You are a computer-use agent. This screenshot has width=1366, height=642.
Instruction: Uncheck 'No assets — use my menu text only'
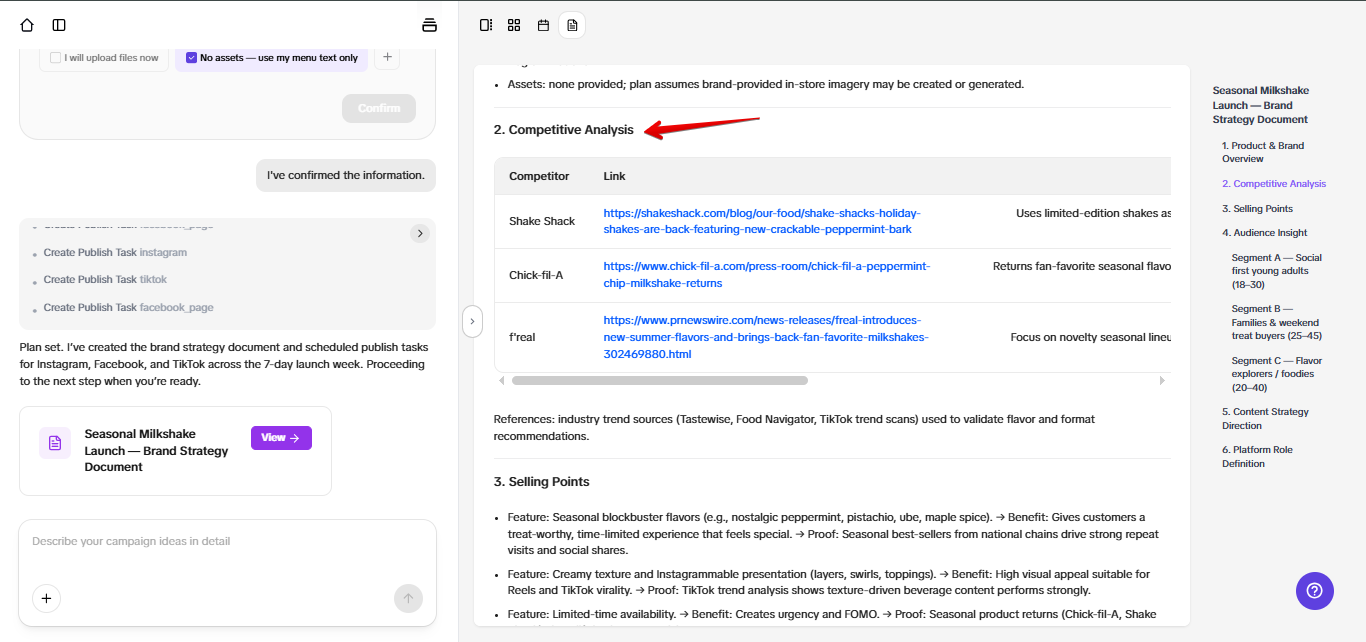(x=192, y=58)
